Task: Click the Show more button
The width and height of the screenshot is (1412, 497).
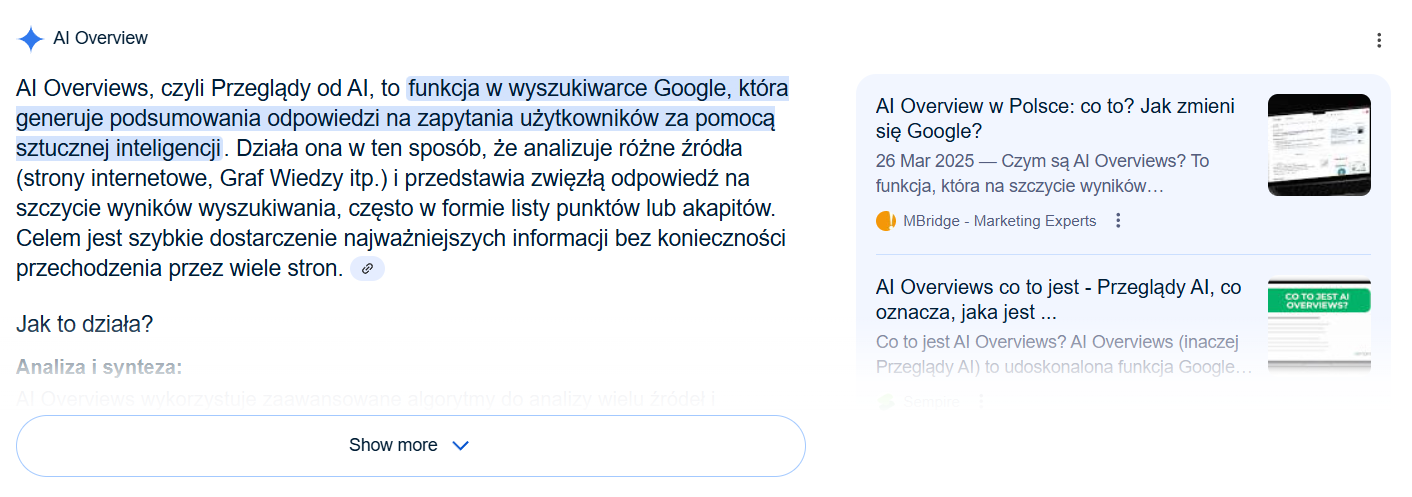Action: pyautogui.click(x=411, y=446)
